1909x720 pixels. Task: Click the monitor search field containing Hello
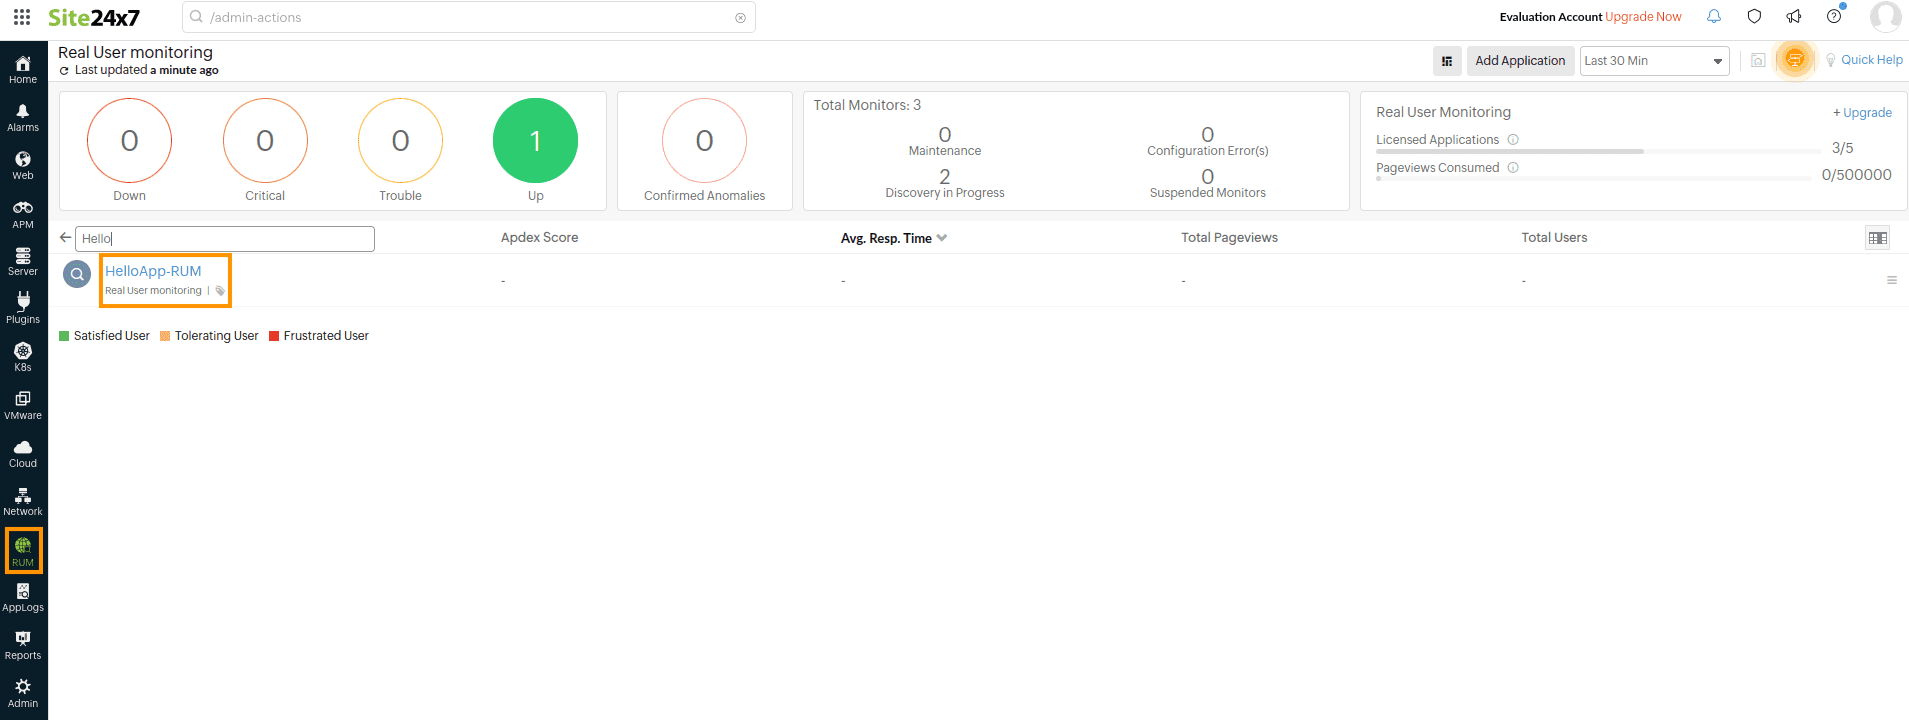pyautogui.click(x=225, y=239)
